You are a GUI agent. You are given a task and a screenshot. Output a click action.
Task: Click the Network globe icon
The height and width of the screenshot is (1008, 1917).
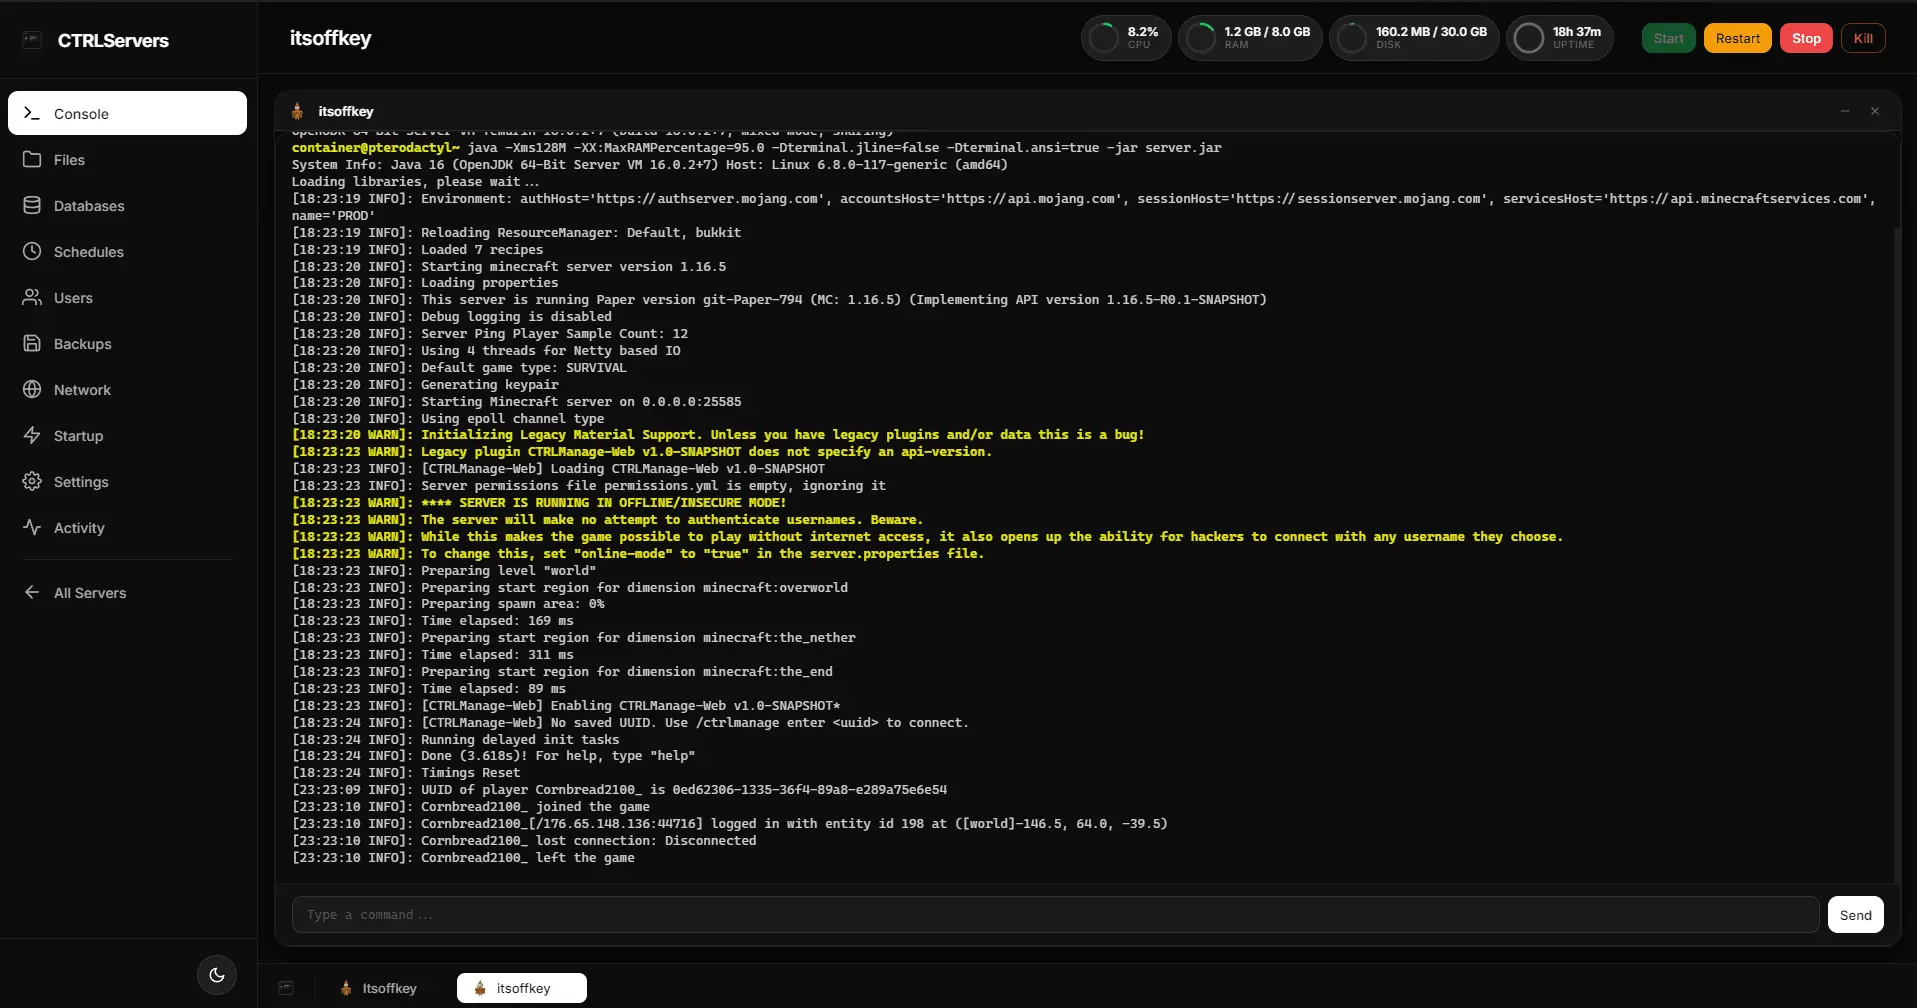(x=32, y=389)
